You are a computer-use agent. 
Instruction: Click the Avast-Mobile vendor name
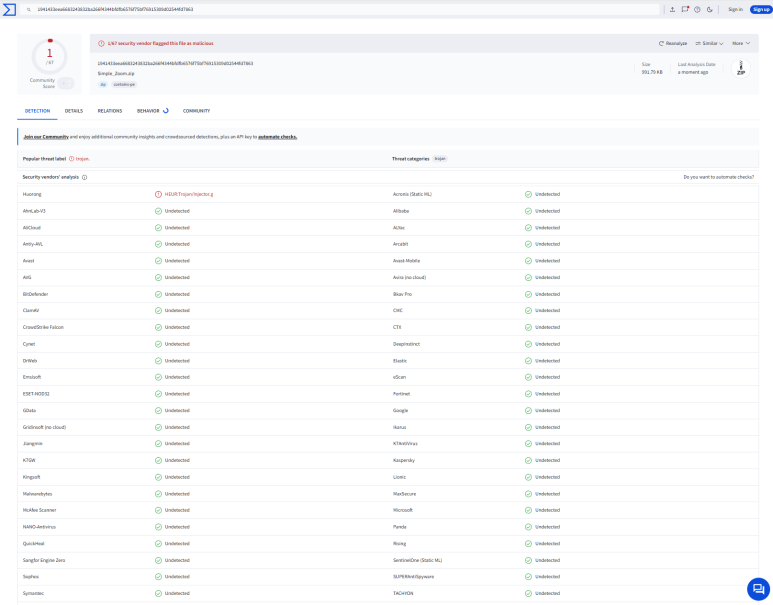click(406, 261)
